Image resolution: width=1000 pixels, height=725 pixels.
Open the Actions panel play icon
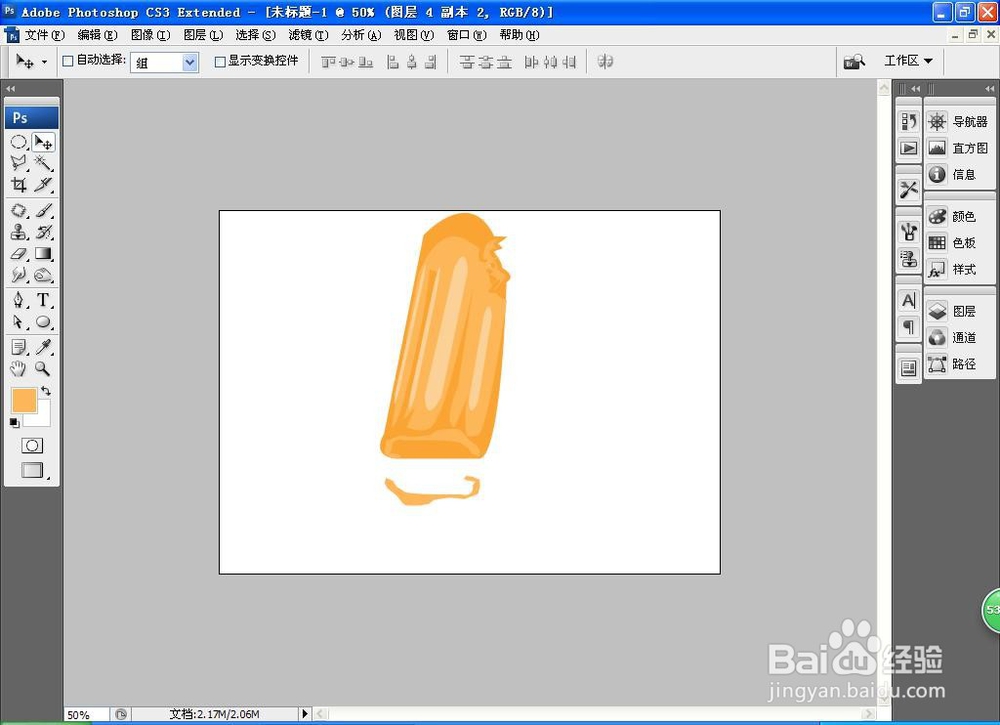tap(909, 148)
